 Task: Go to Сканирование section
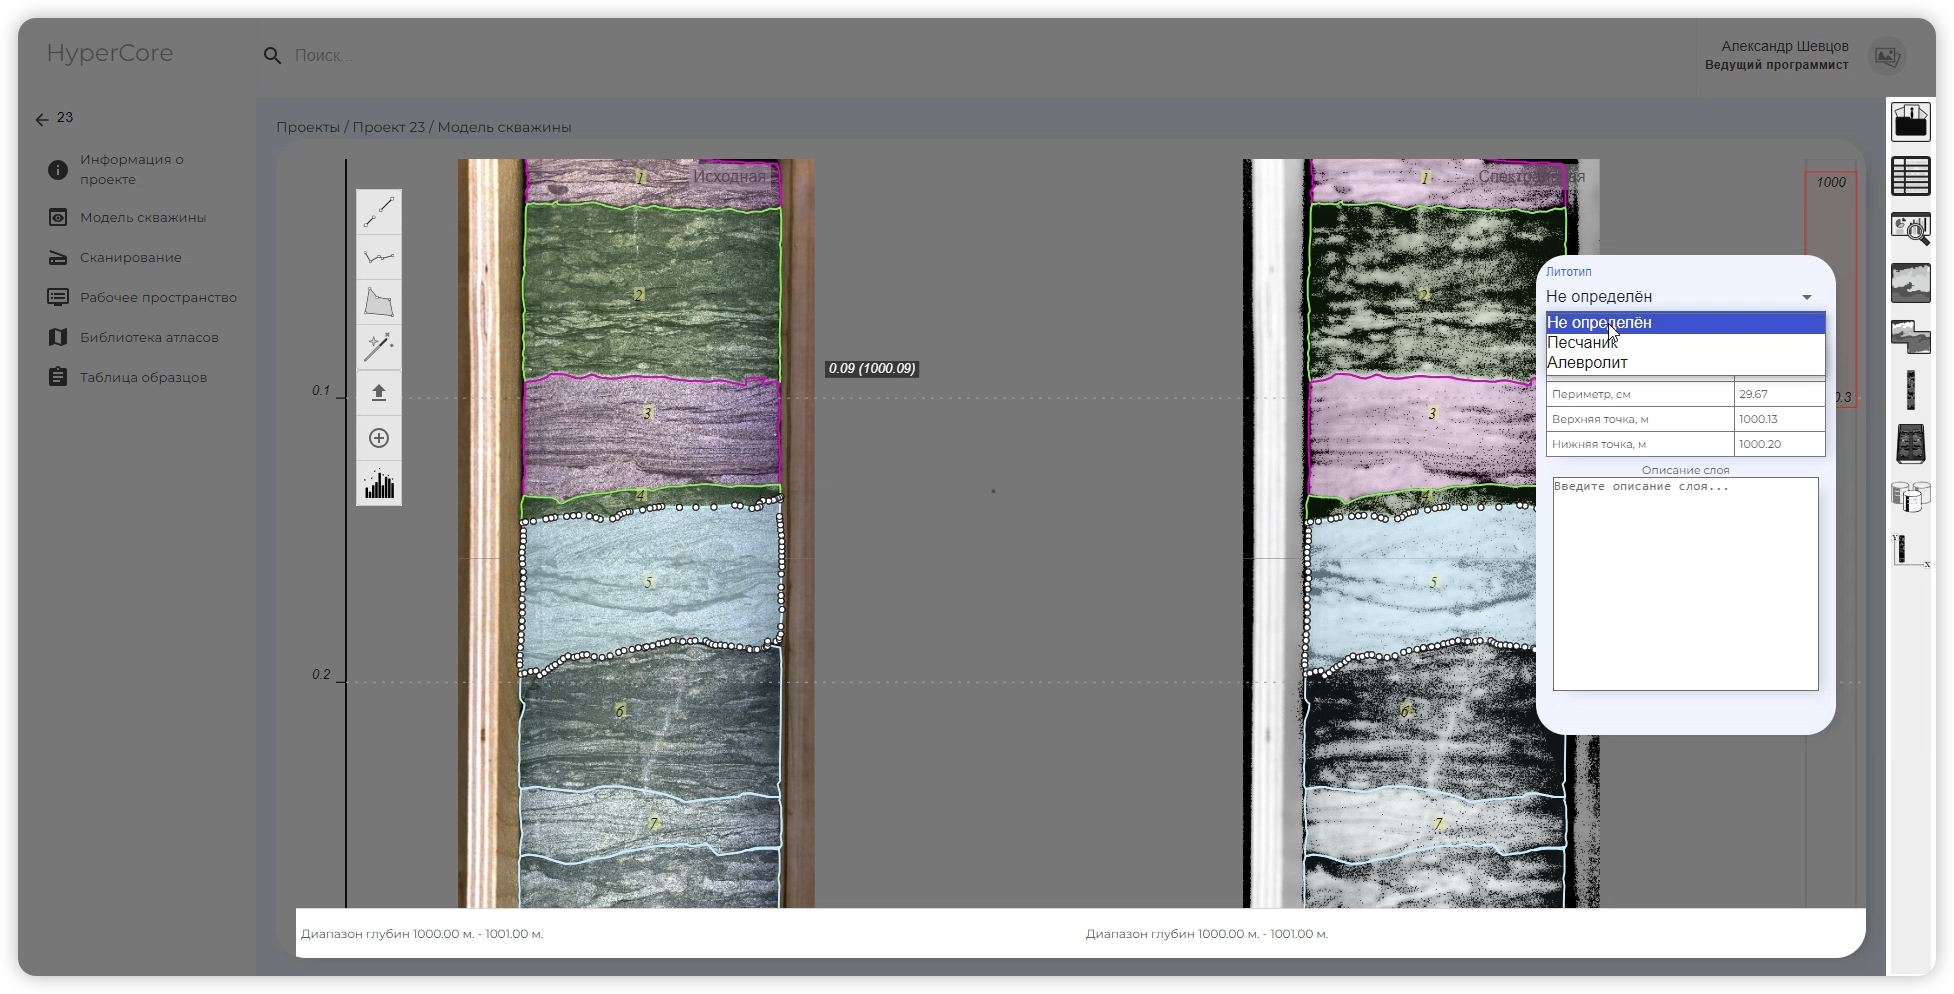click(x=130, y=257)
